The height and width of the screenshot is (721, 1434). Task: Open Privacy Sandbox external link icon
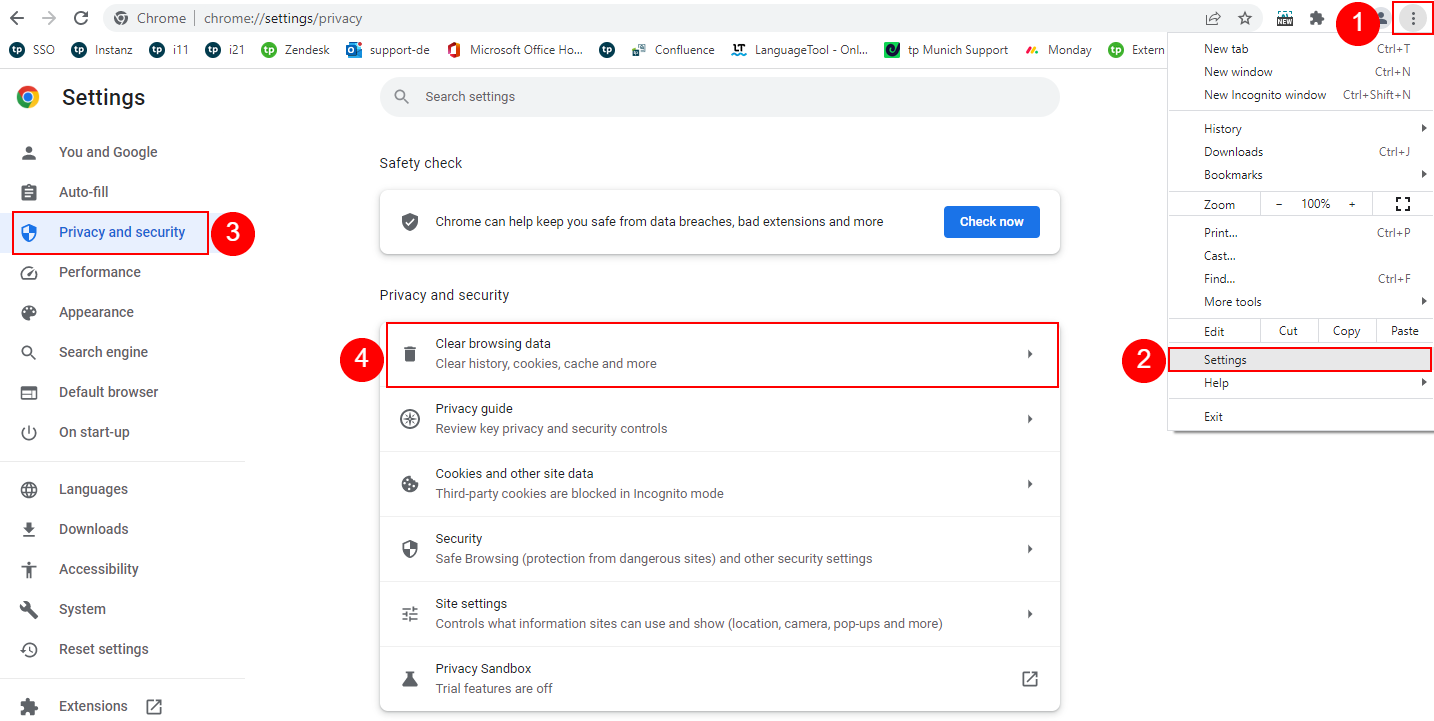(x=1029, y=679)
